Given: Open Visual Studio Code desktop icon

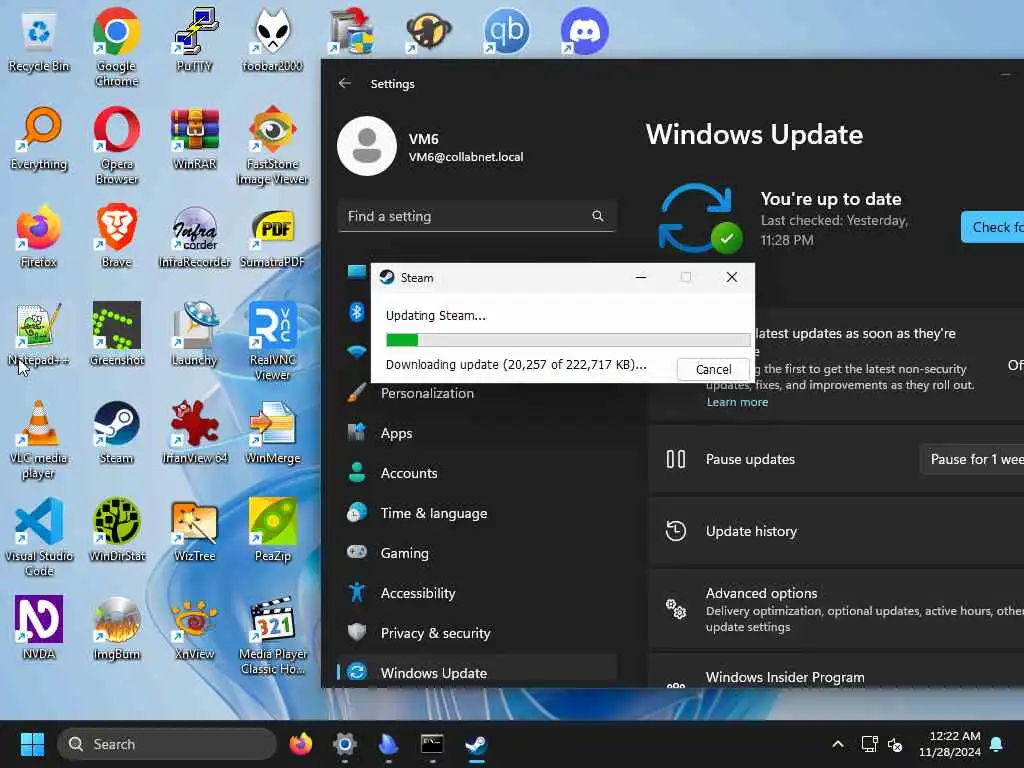Looking at the screenshot, I should click(39, 537).
